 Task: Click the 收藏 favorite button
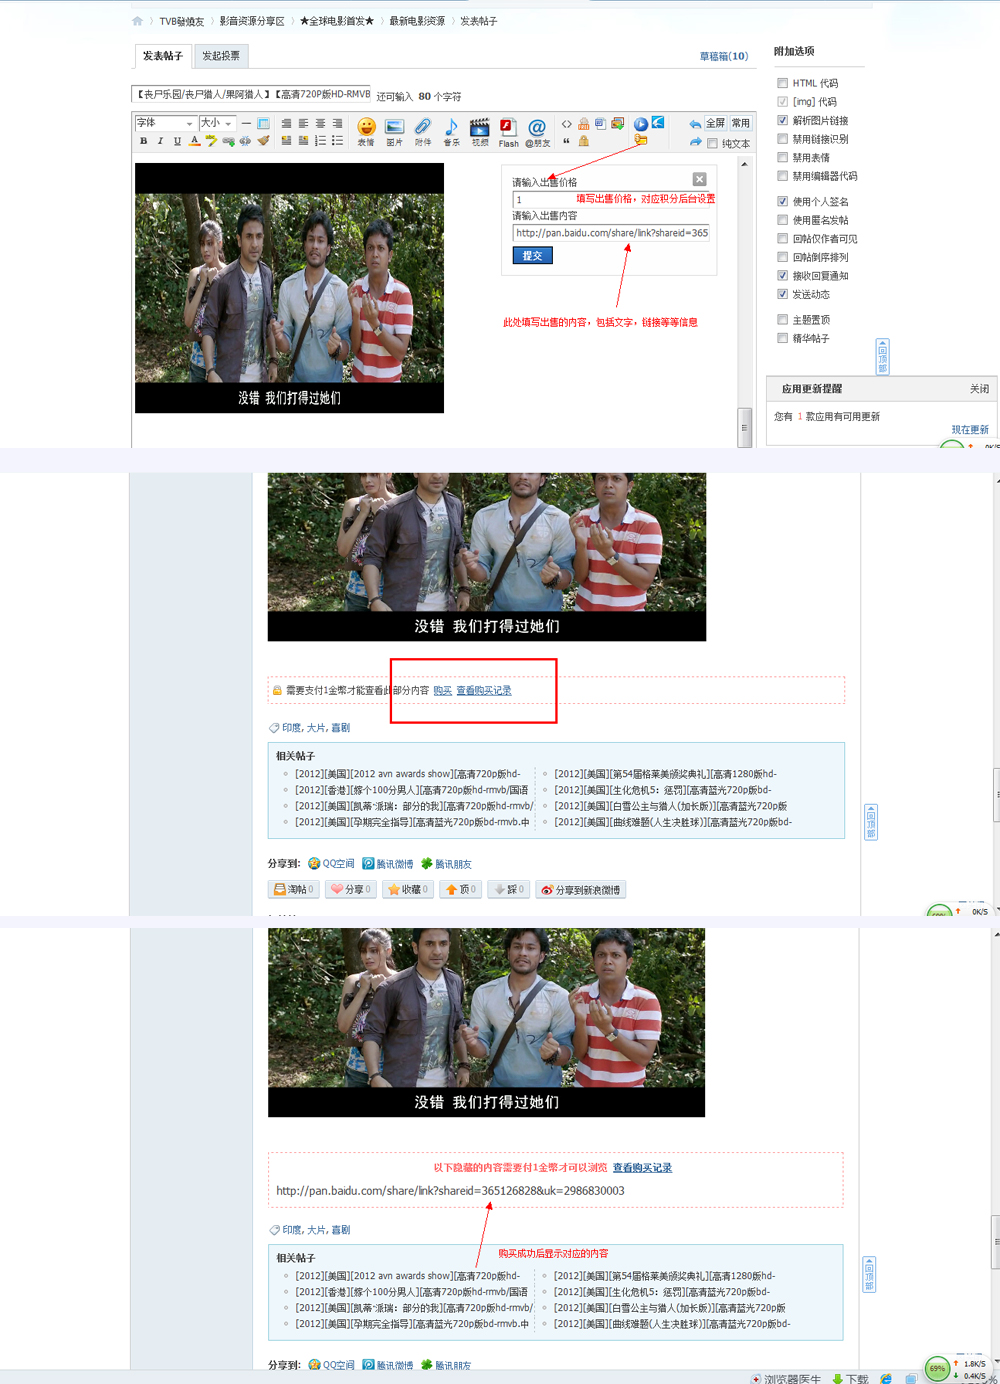(408, 889)
